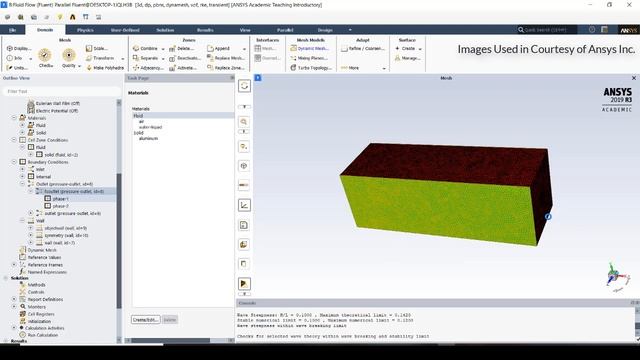640x360 pixels.
Task: Click the Replace Mesh tool
Action: click(x=225, y=58)
